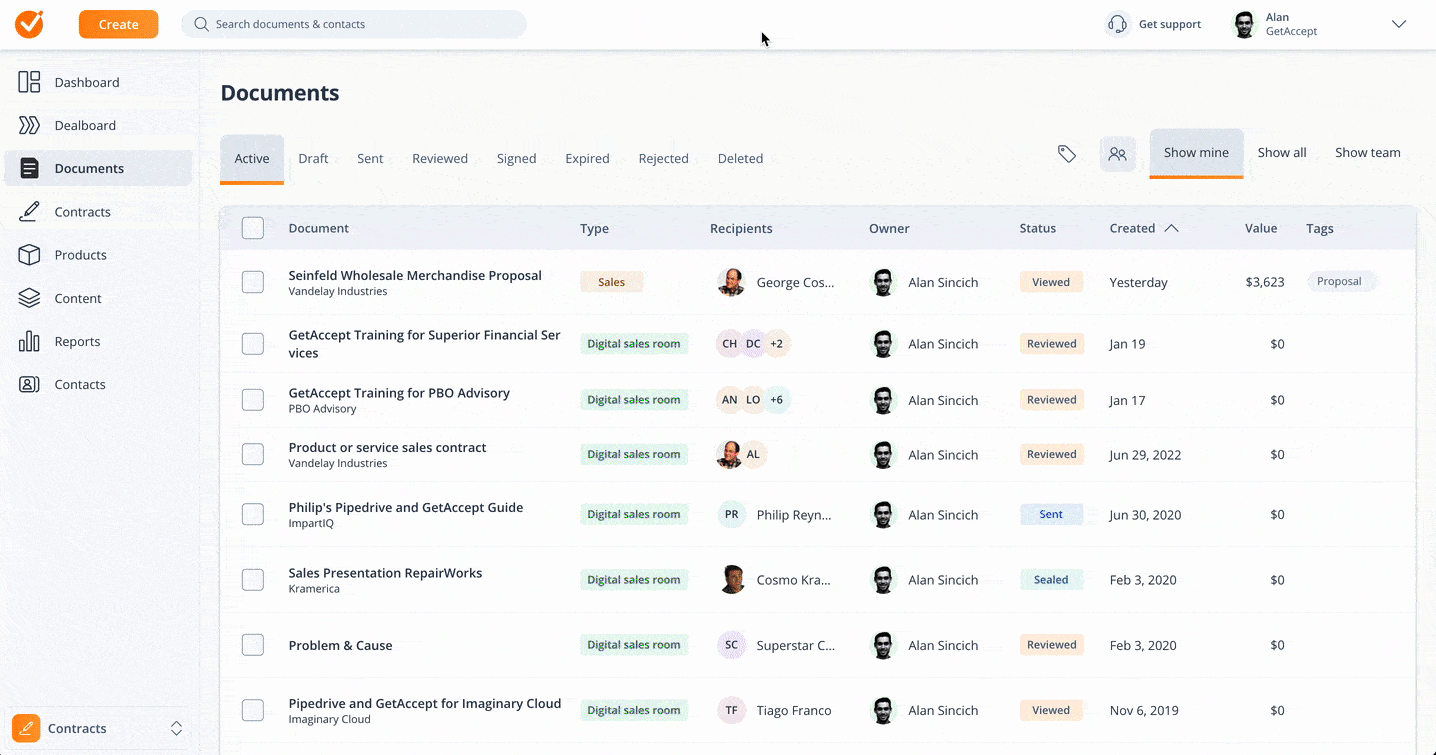Click the tag filter icon
Image resolution: width=1436 pixels, height=755 pixels.
coord(1067,154)
